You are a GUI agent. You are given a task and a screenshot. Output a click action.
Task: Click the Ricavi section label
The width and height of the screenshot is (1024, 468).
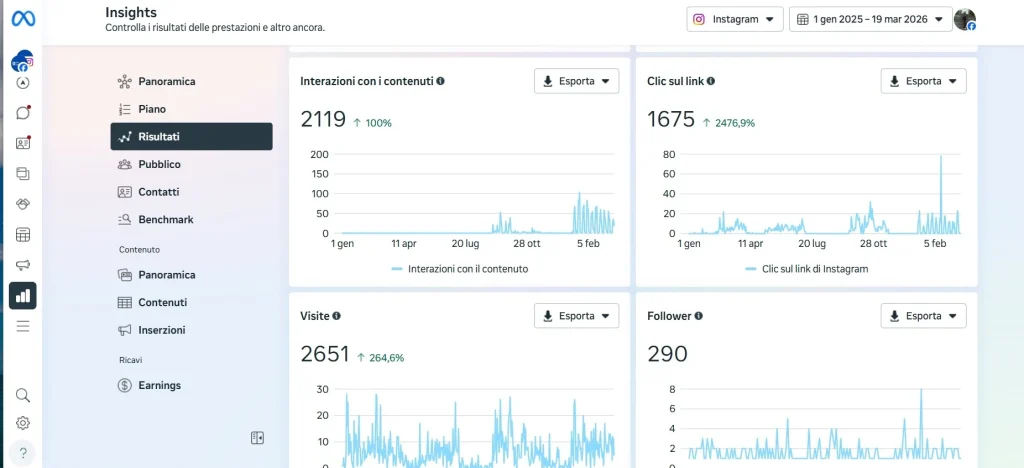tap(130, 360)
